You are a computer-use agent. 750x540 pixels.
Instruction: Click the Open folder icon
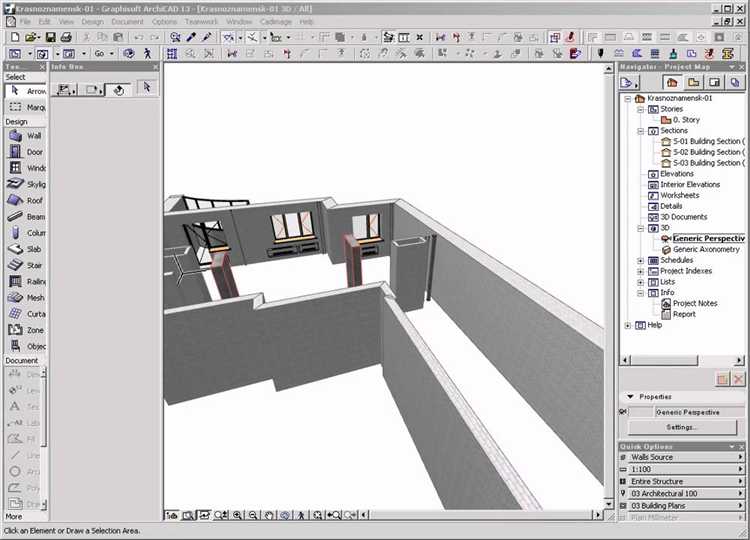point(32,37)
